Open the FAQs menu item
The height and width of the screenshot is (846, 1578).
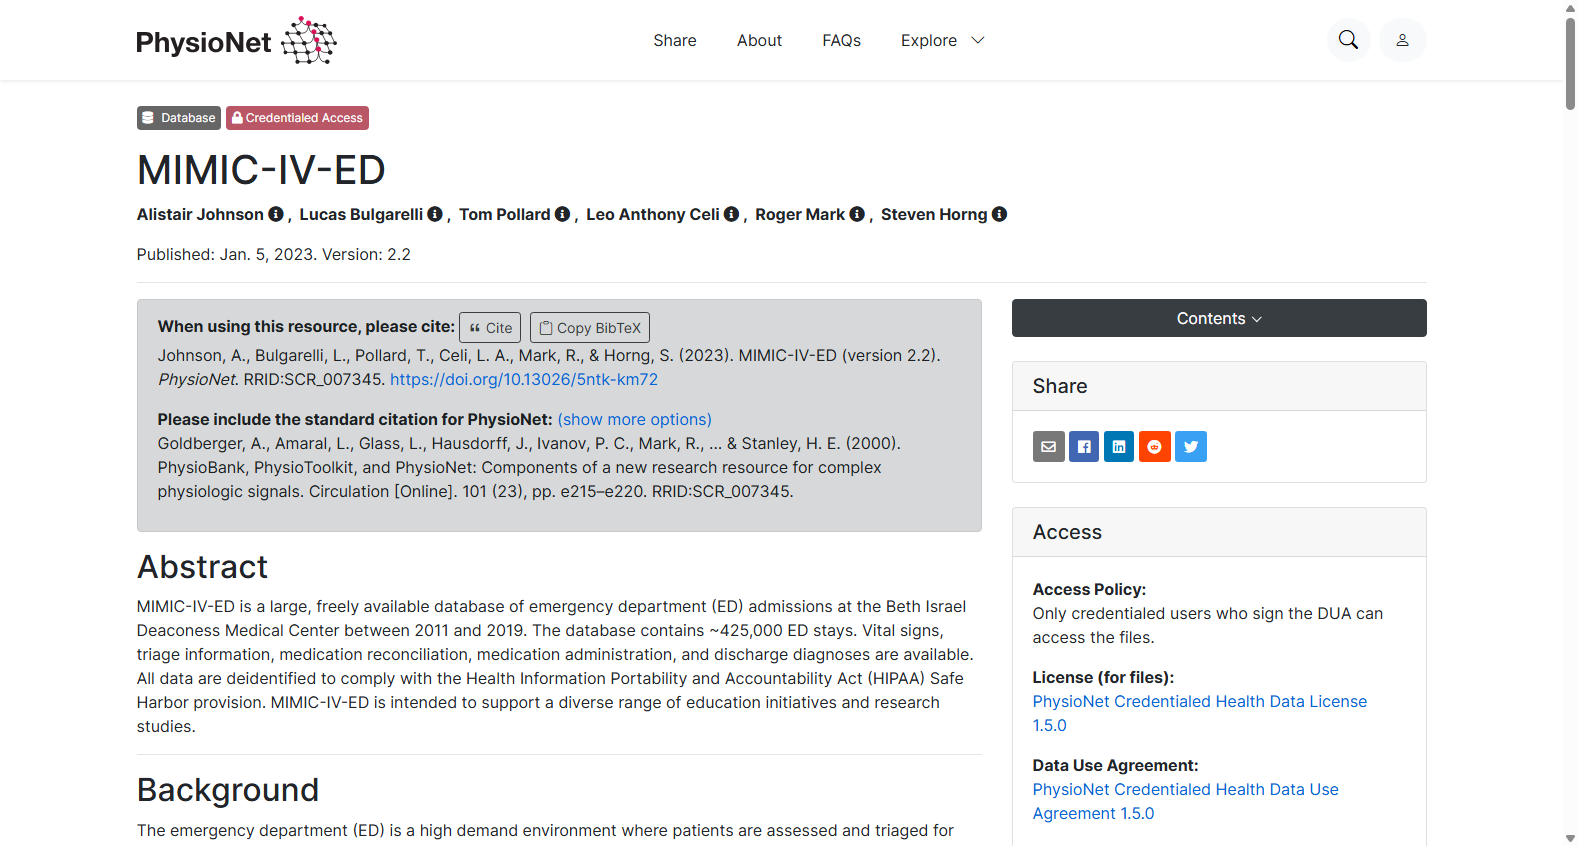point(841,40)
